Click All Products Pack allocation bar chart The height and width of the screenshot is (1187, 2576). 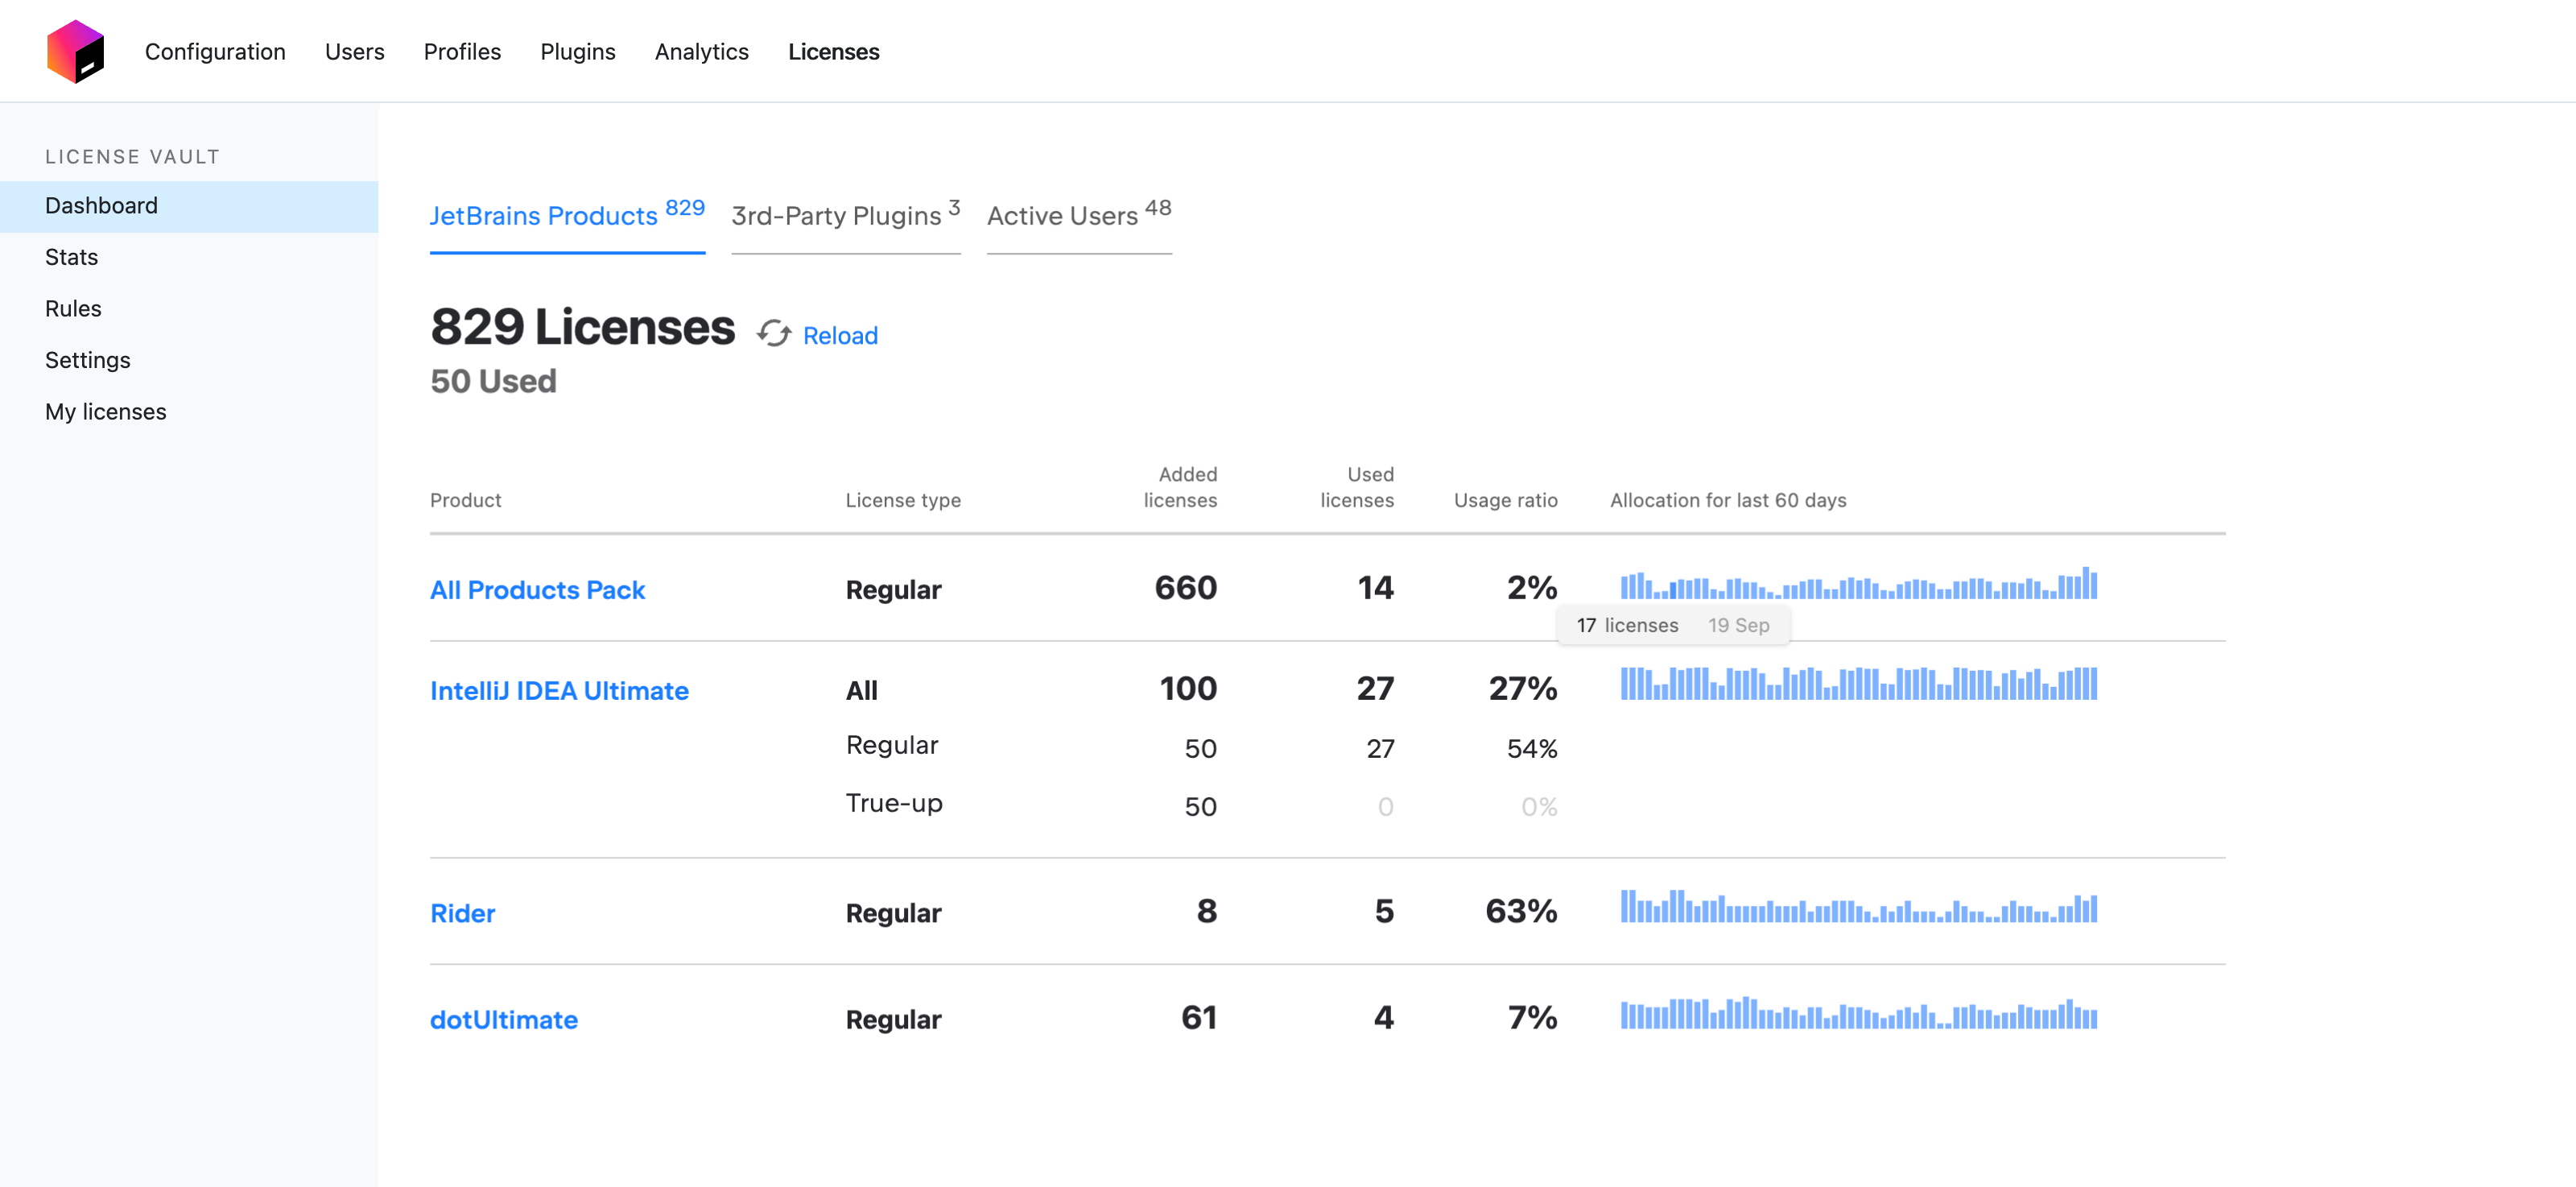pyautogui.click(x=1859, y=583)
